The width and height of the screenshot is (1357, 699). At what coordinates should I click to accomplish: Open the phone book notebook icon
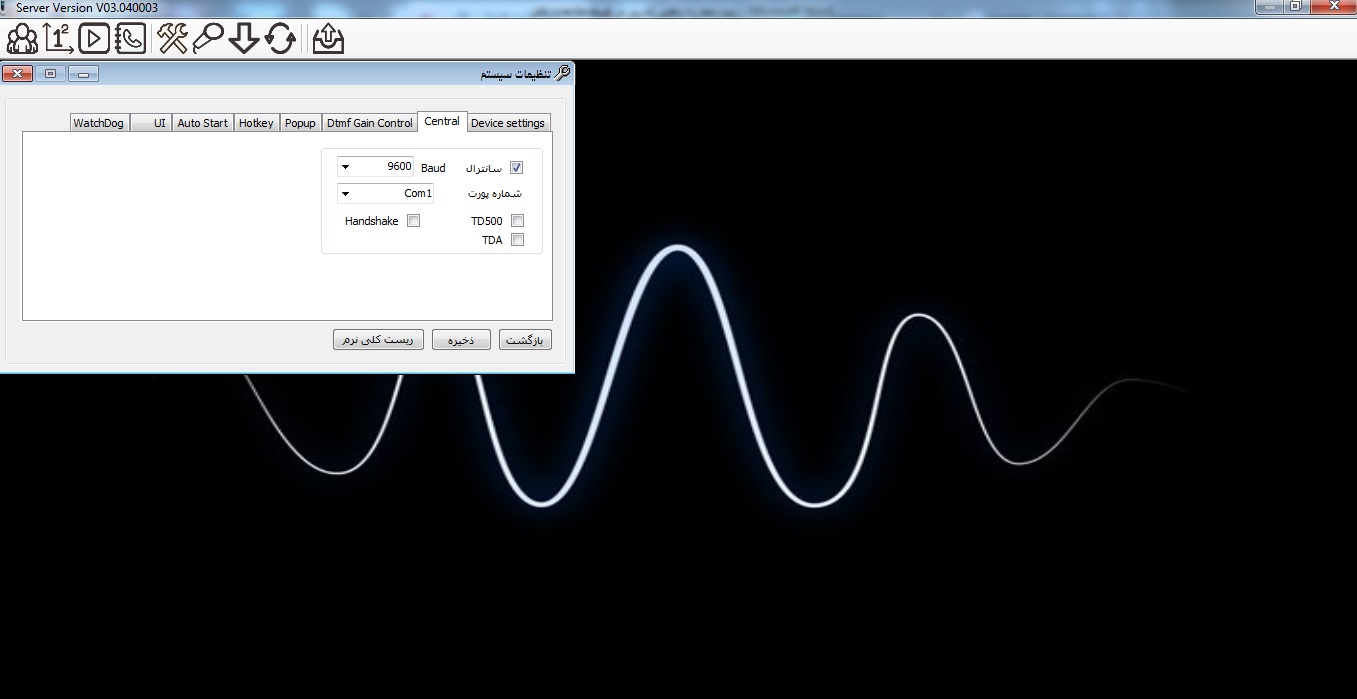[x=130, y=39]
